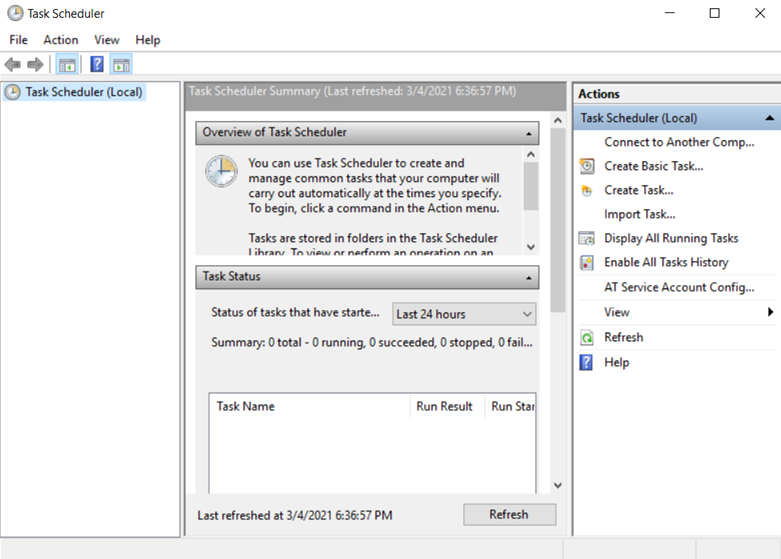The image size is (781, 559).
Task: Click AT Service Account Configuration action
Action: [x=679, y=287]
